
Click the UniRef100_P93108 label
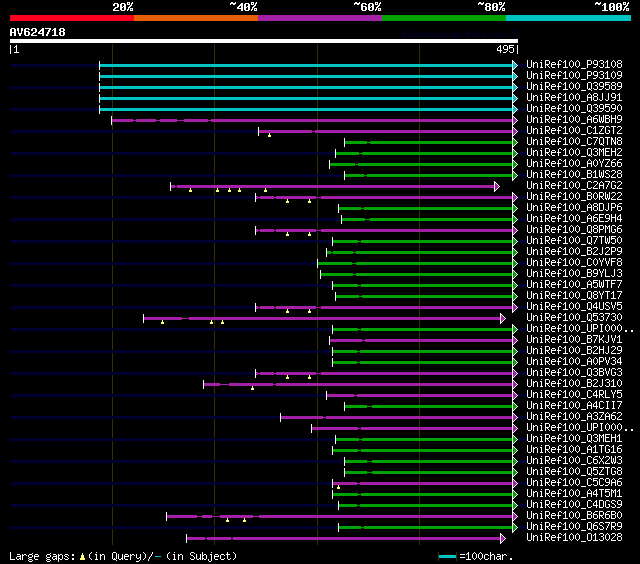pos(574,64)
